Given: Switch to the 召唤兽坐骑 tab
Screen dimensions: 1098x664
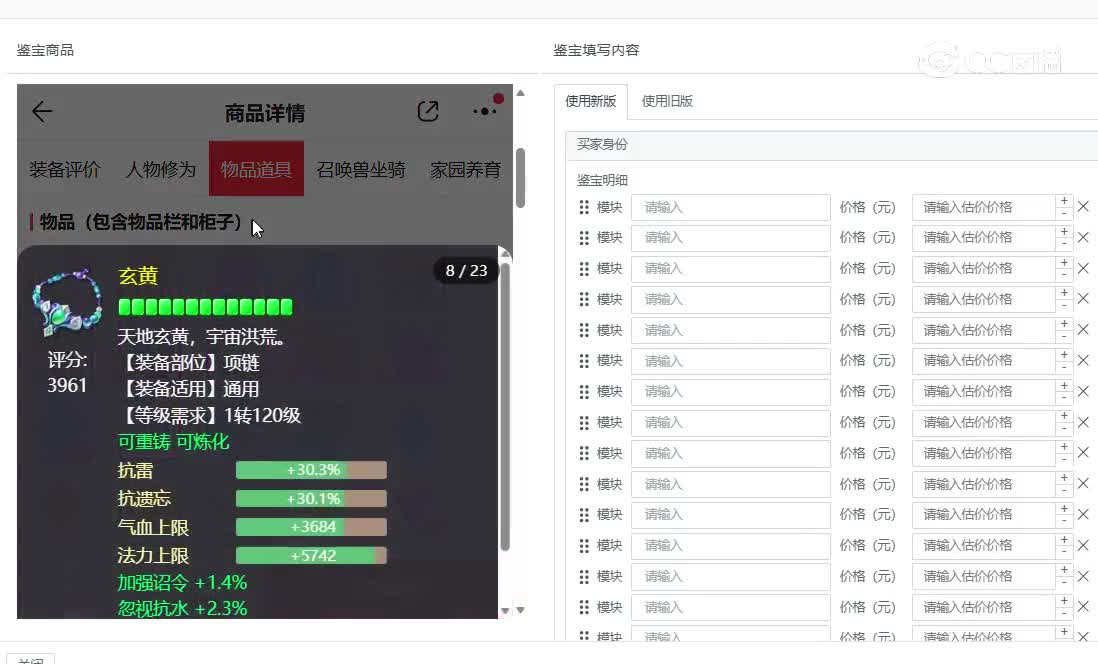Looking at the screenshot, I should (x=361, y=170).
